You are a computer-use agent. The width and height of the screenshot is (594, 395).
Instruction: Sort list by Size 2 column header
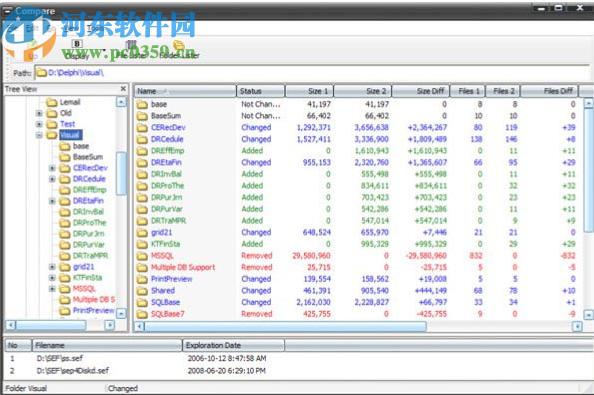(x=363, y=91)
